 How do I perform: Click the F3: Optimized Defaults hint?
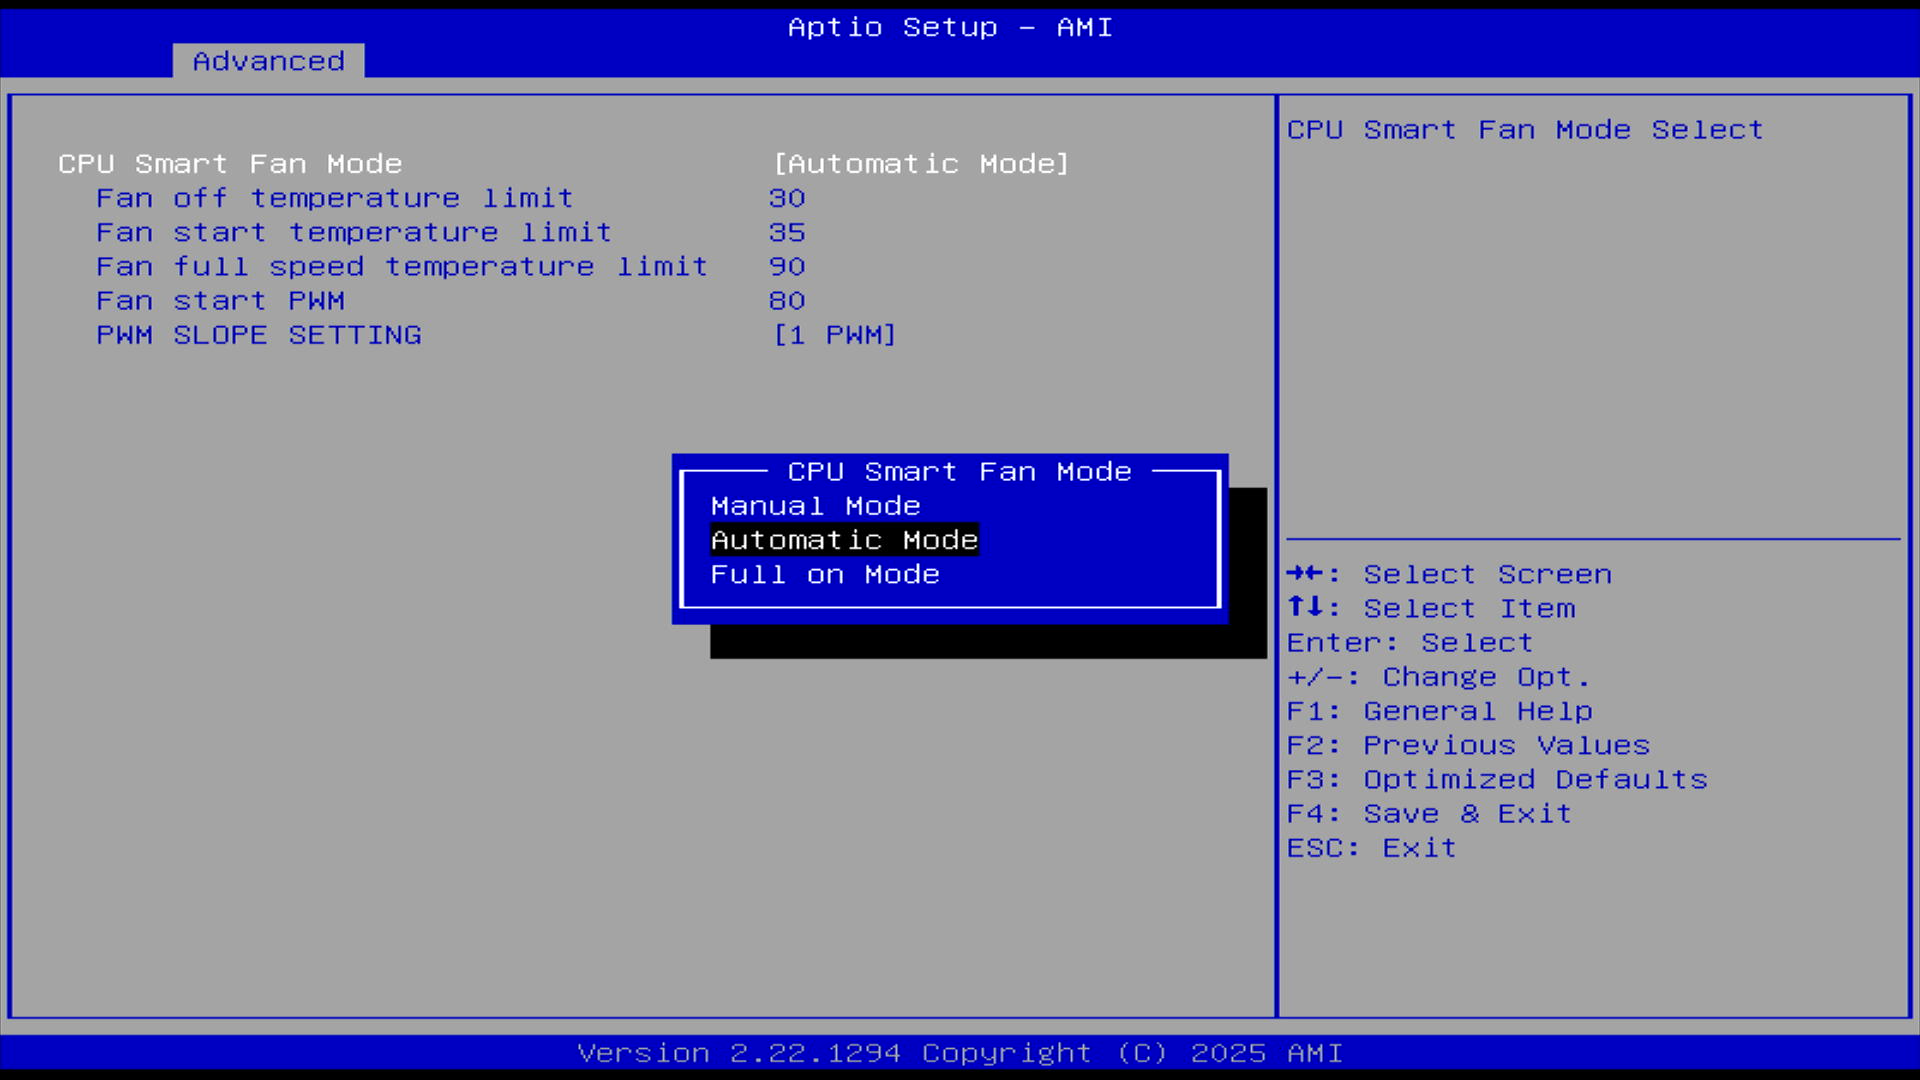click(x=1497, y=780)
